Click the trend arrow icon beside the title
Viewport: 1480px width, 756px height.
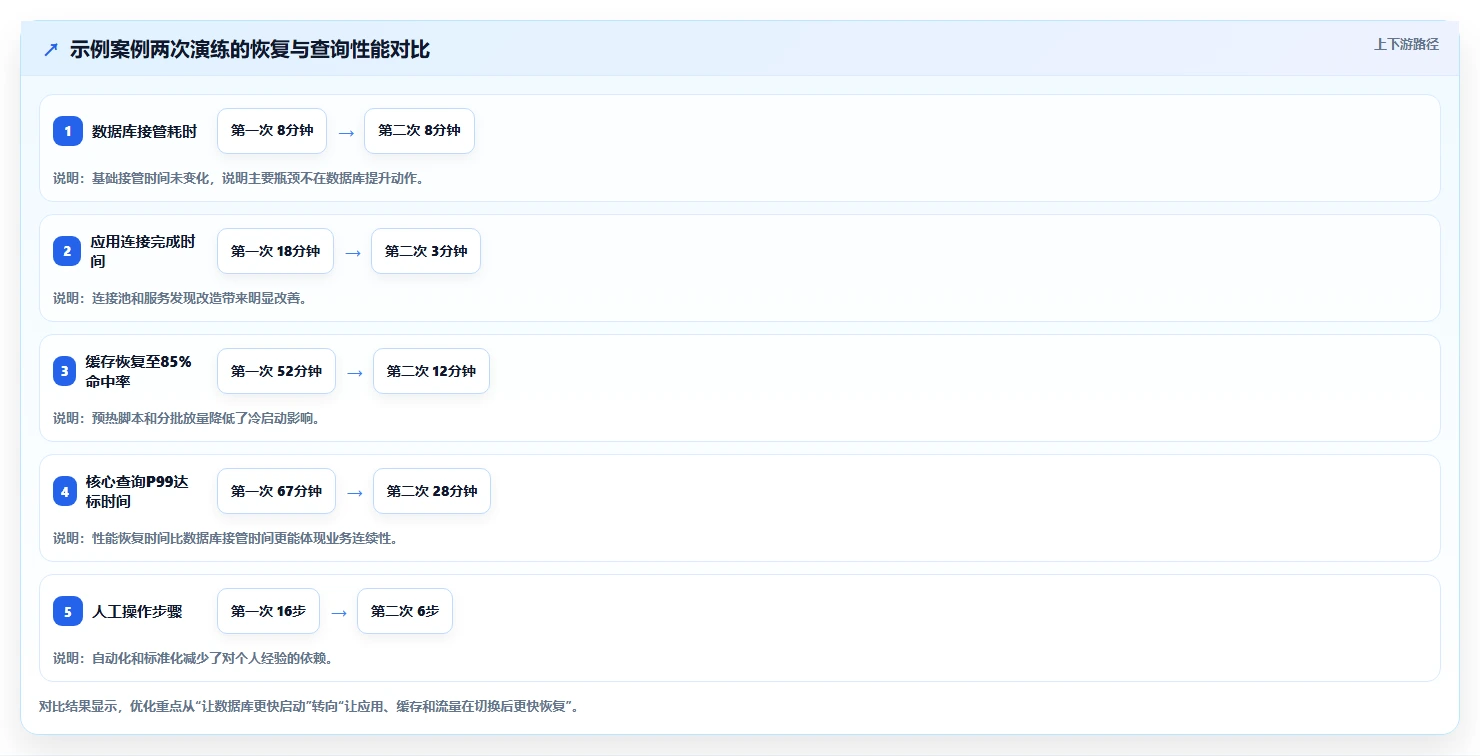pyautogui.click(x=51, y=50)
